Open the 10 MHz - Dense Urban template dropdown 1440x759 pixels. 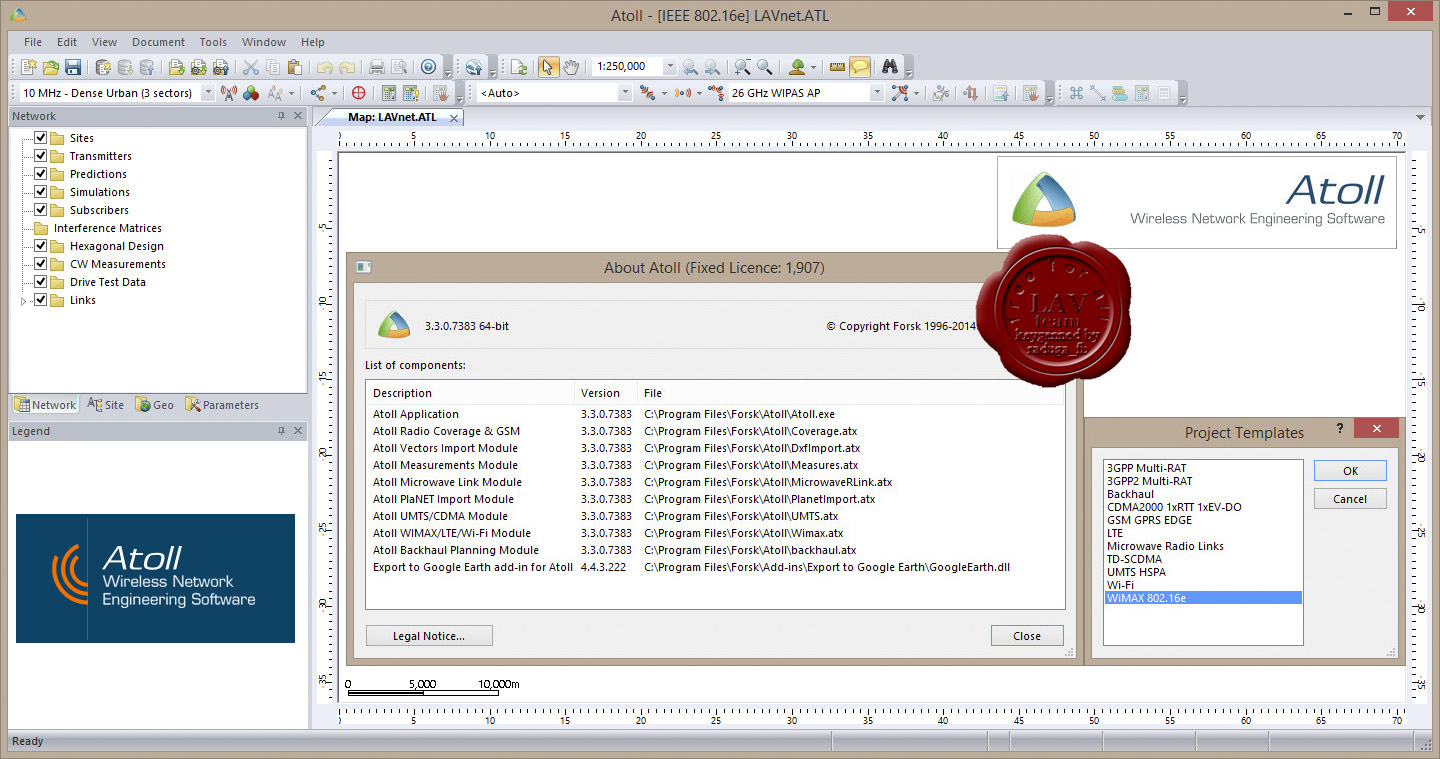coord(208,93)
